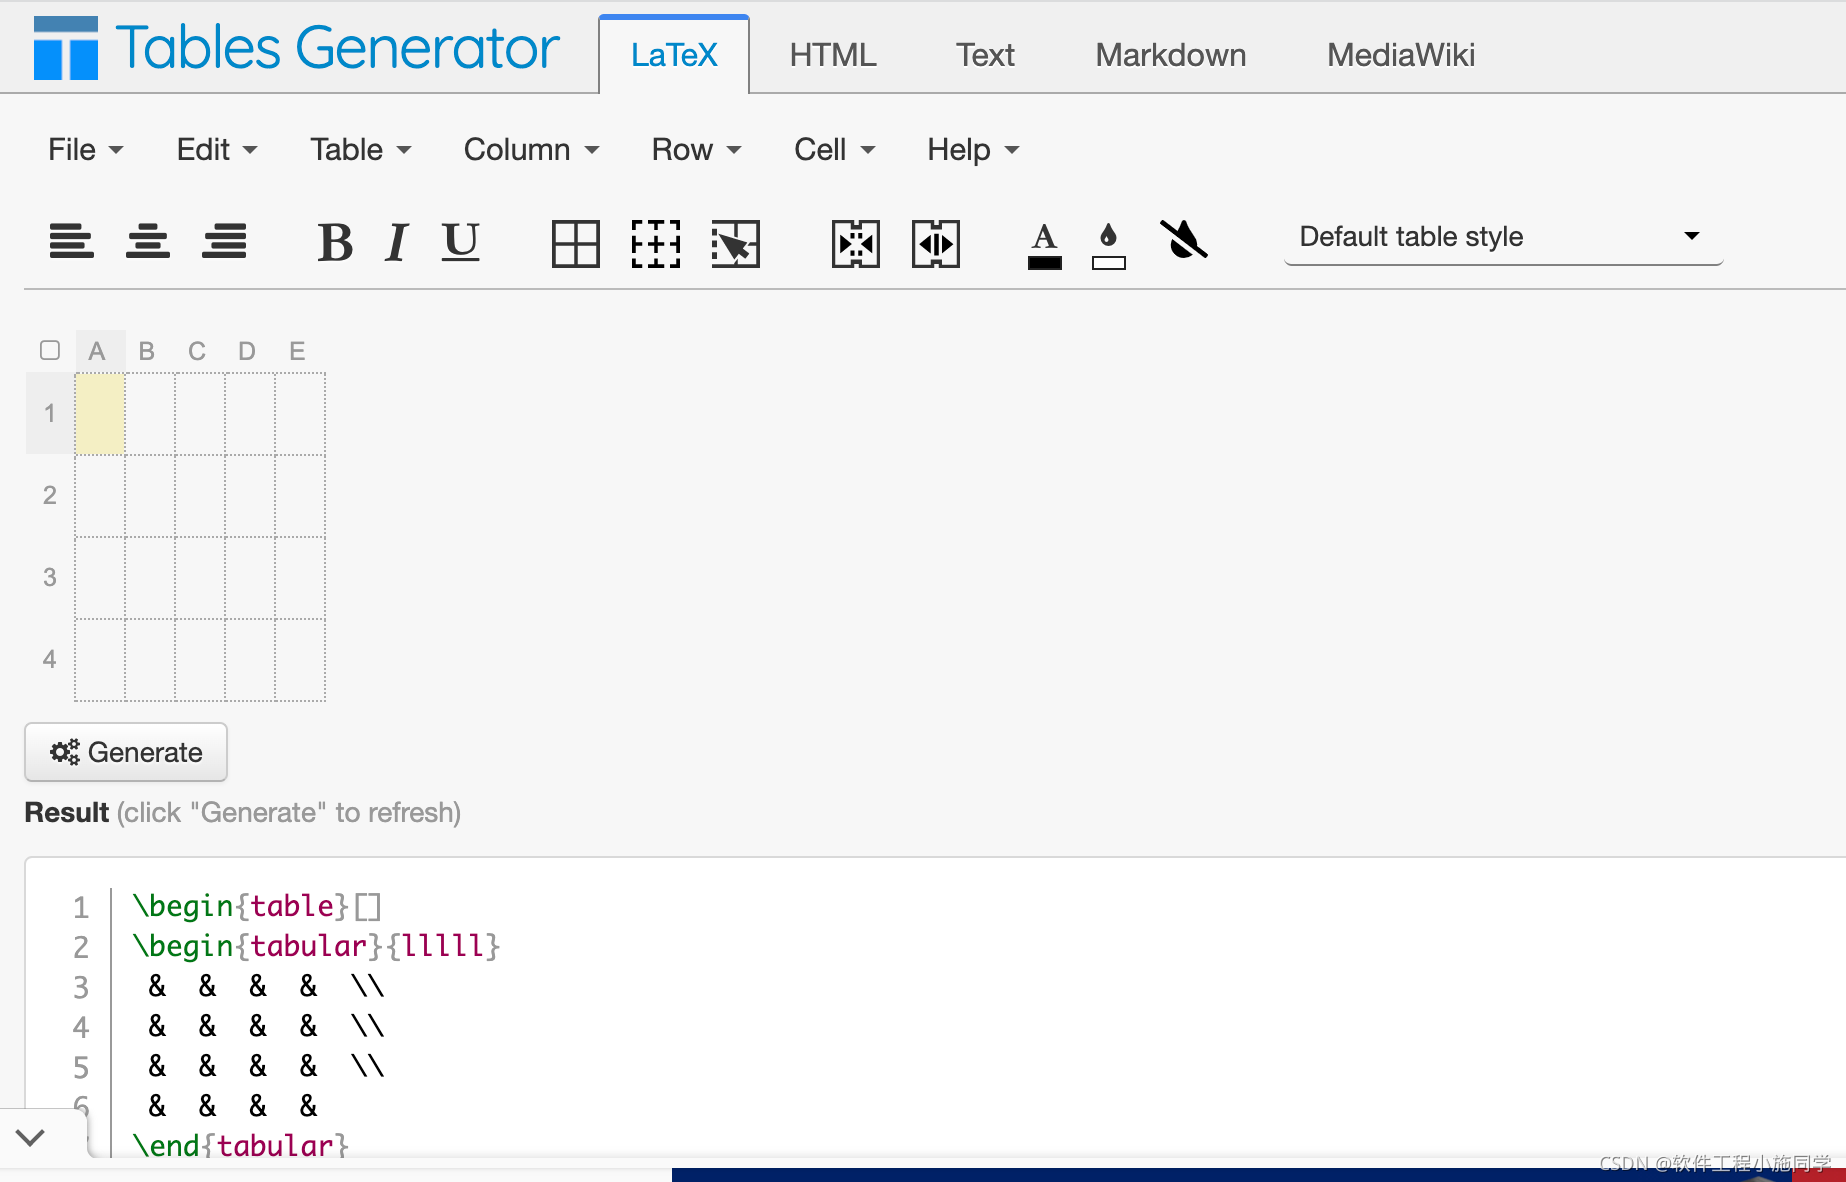Toggle the select-all cells checkbox
The image size is (1846, 1182).
50,350
